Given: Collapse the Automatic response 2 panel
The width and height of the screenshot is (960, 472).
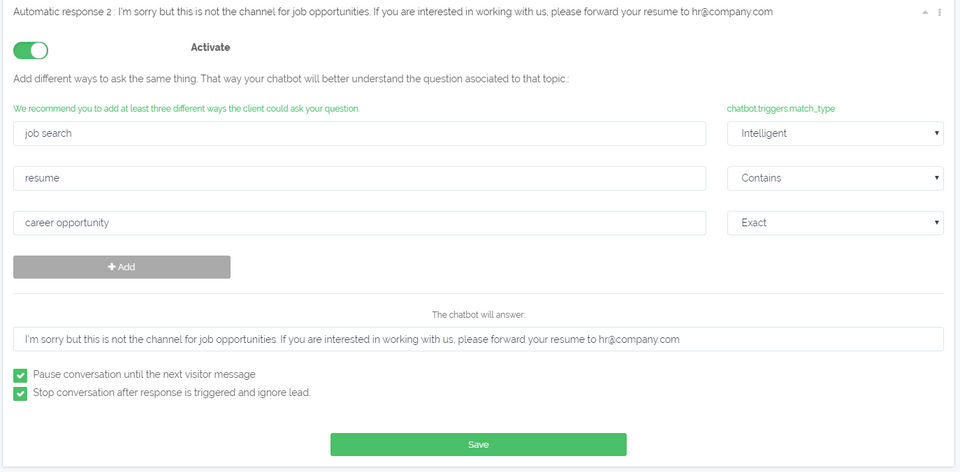Looking at the screenshot, I should [x=925, y=12].
